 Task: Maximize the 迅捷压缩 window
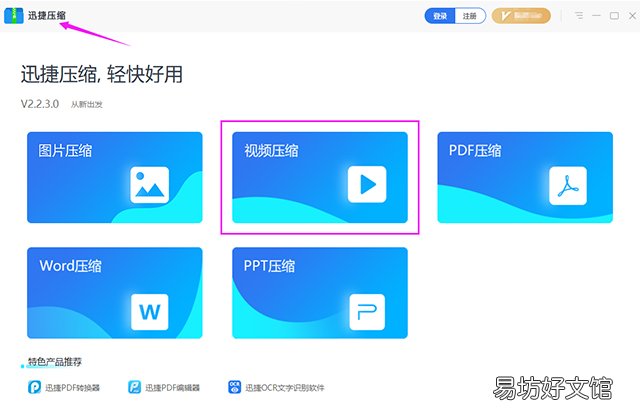pos(614,16)
